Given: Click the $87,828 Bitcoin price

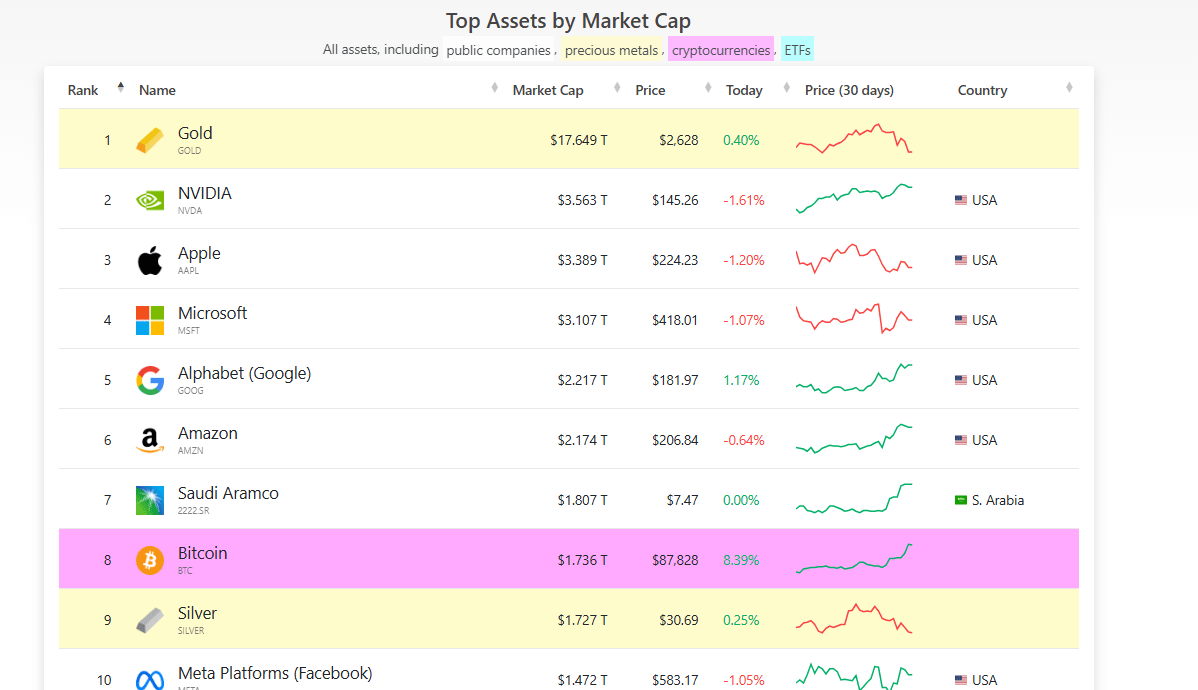Looking at the screenshot, I should (x=675, y=560).
